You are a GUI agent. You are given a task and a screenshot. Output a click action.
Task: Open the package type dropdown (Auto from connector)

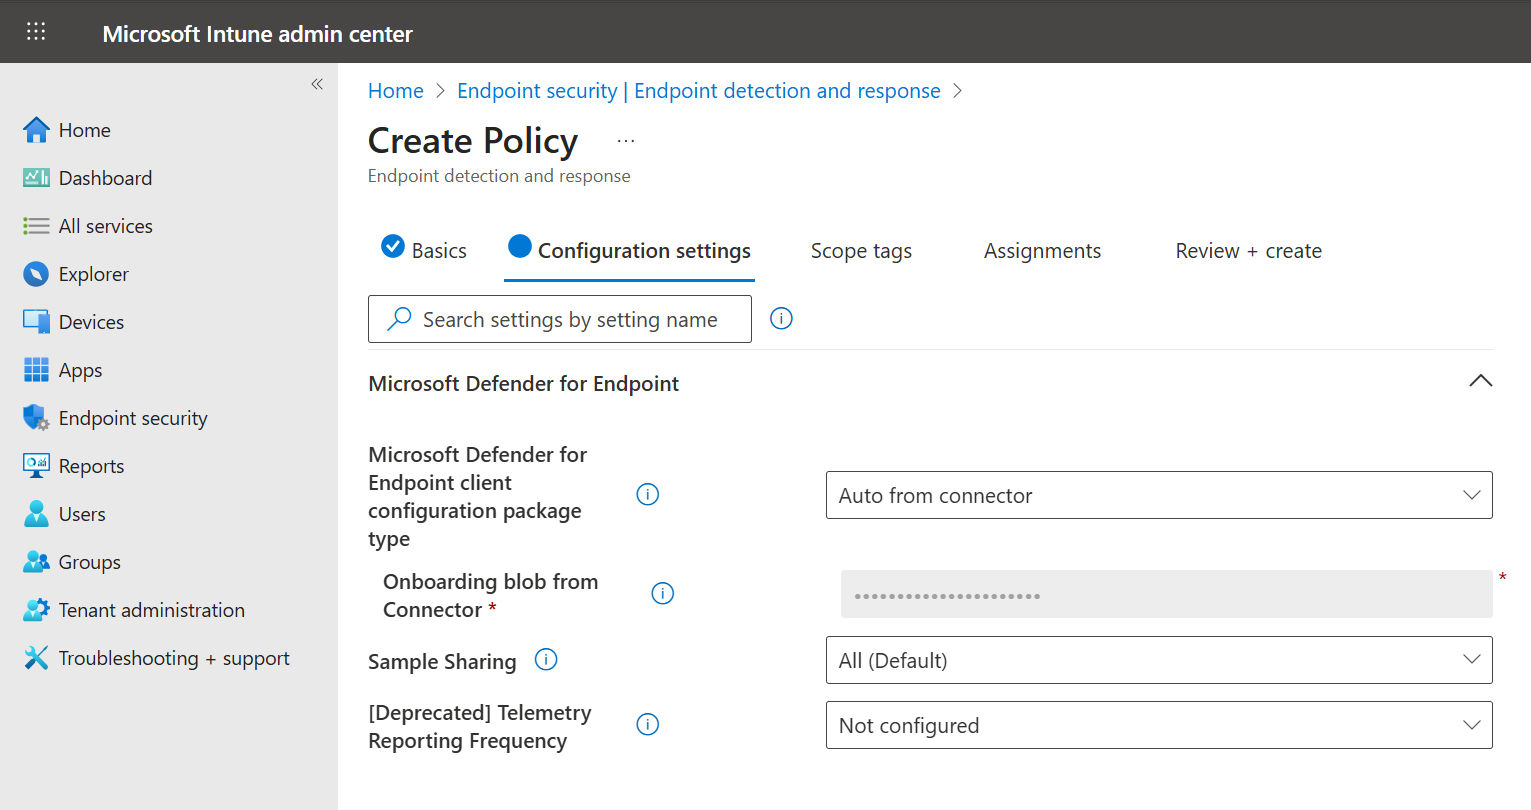(1159, 495)
